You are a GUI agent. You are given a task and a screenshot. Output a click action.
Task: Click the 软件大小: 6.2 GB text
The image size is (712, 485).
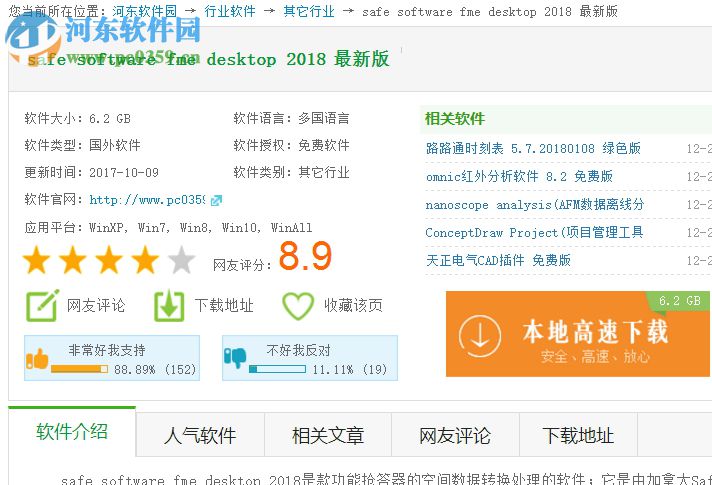pyautogui.click(x=78, y=119)
